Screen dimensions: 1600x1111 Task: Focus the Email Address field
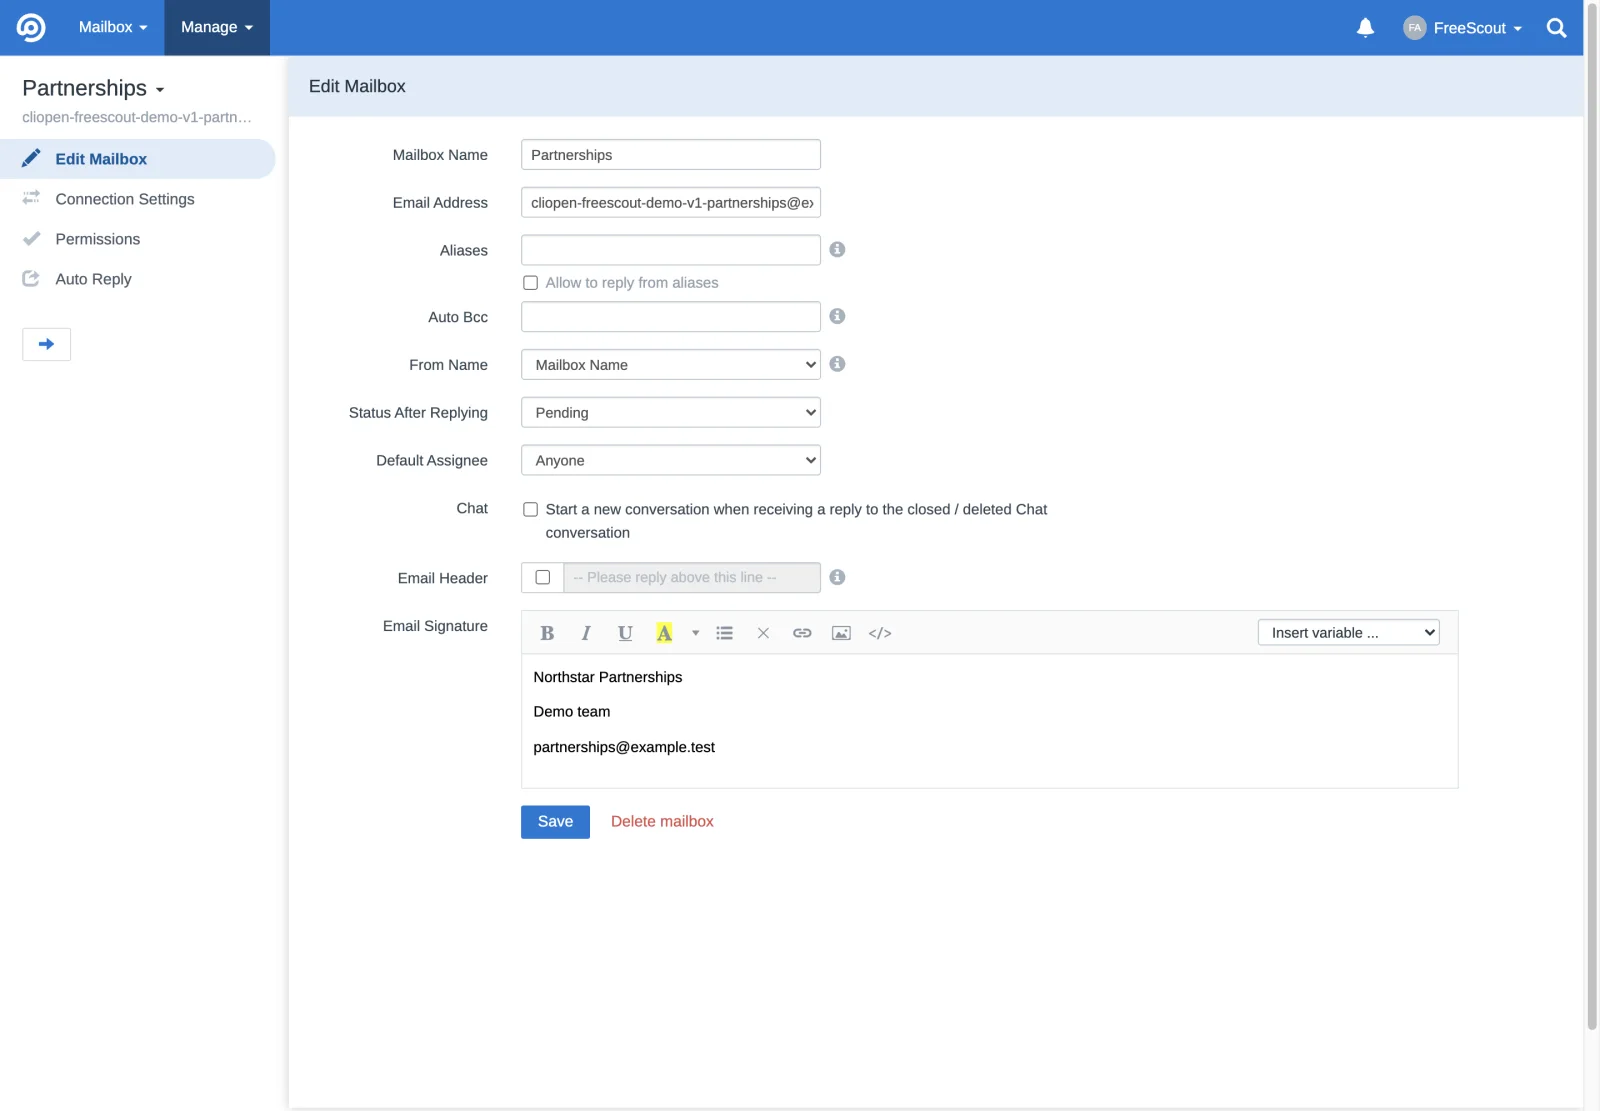point(671,202)
